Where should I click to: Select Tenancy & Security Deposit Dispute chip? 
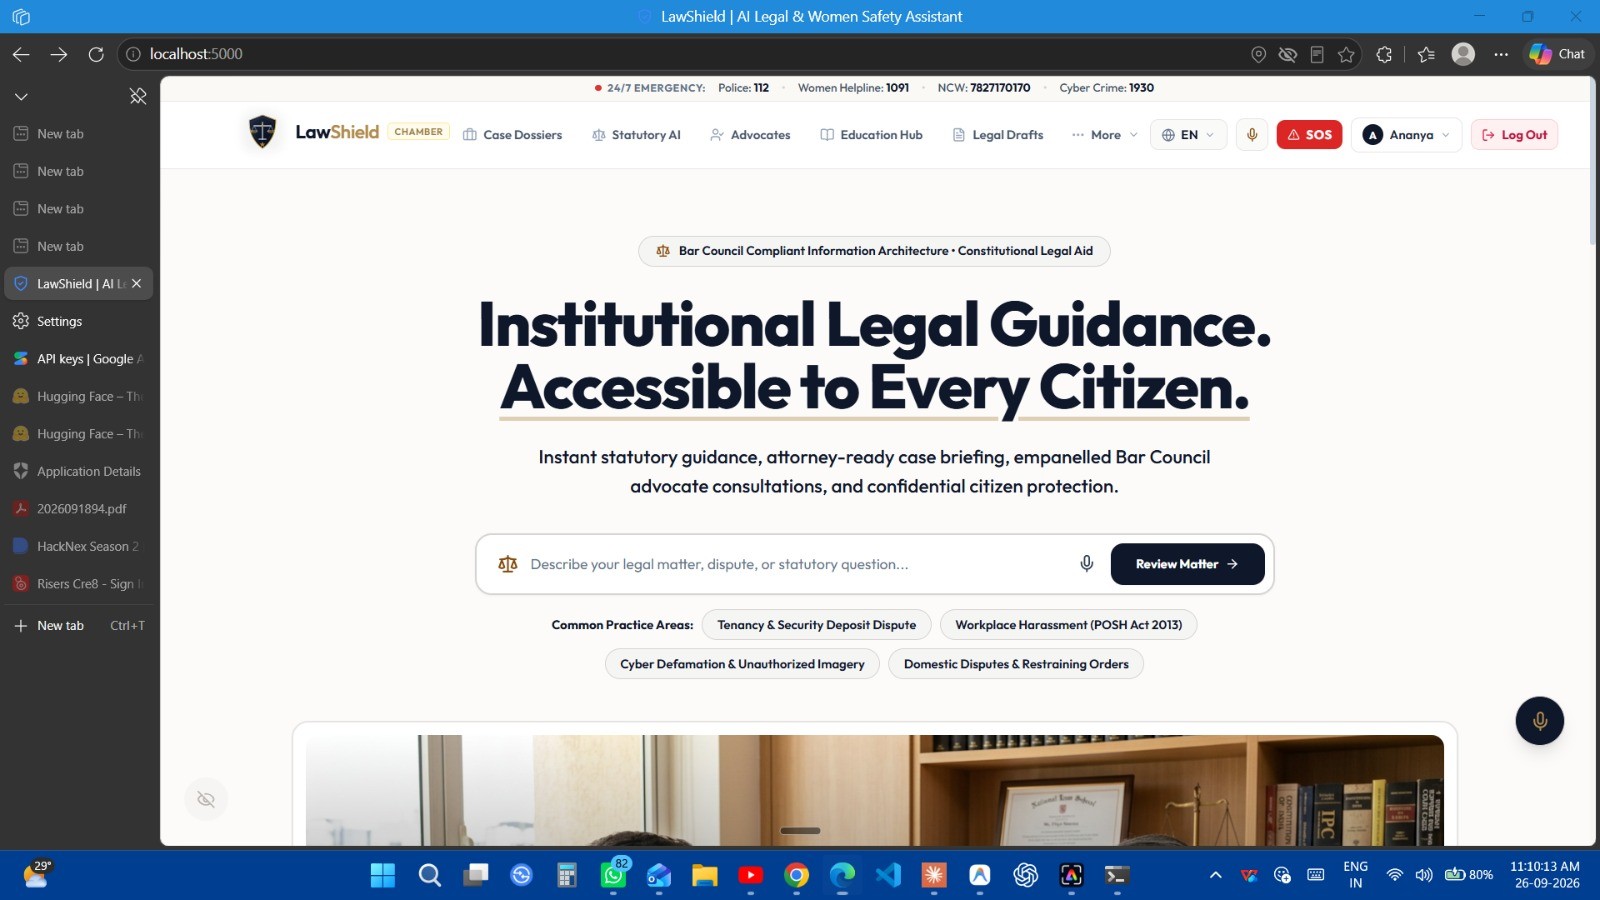pos(816,625)
